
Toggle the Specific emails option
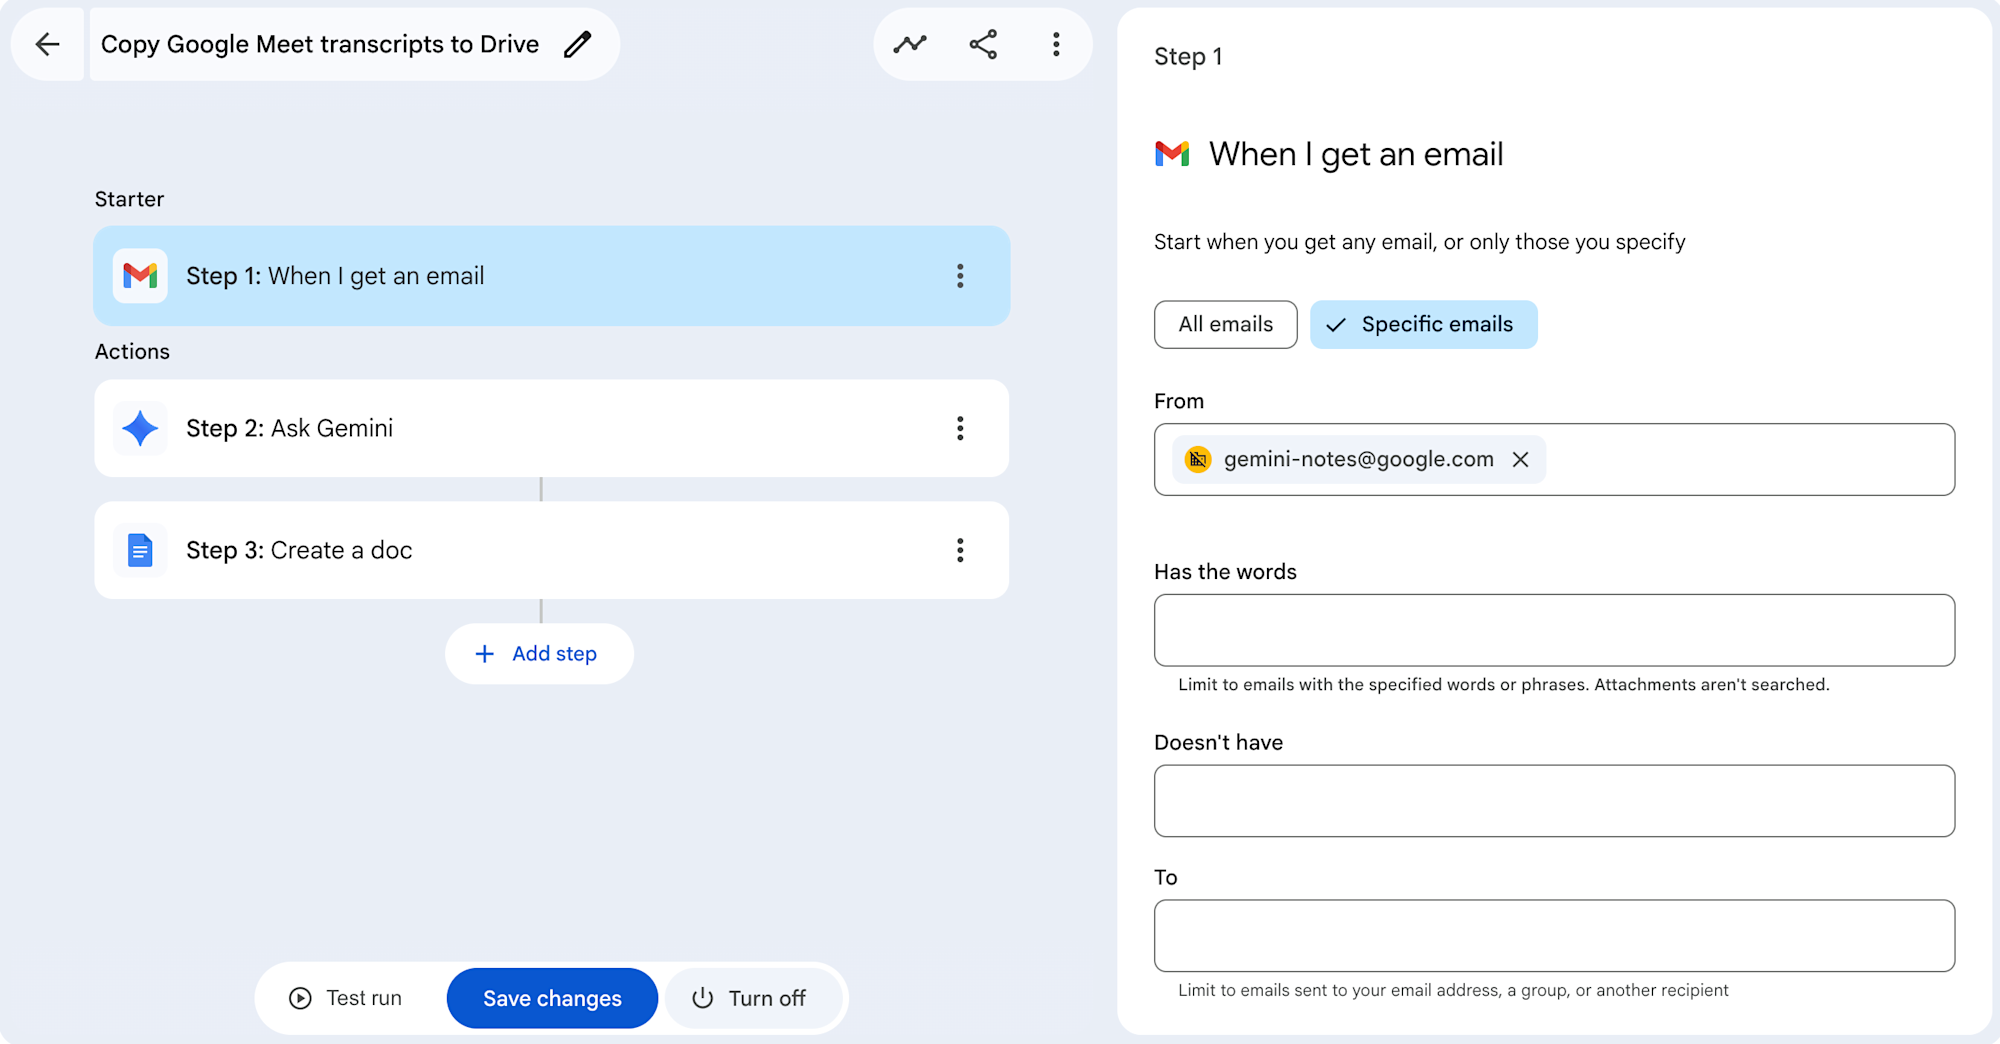(x=1424, y=324)
